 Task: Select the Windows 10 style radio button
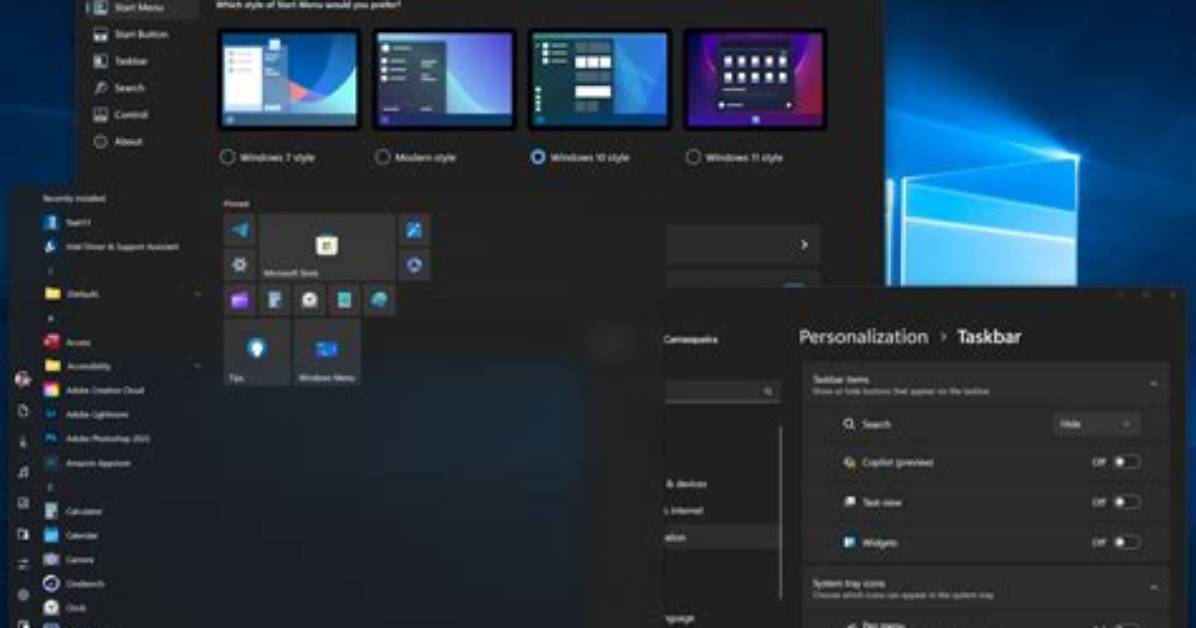pos(538,157)
